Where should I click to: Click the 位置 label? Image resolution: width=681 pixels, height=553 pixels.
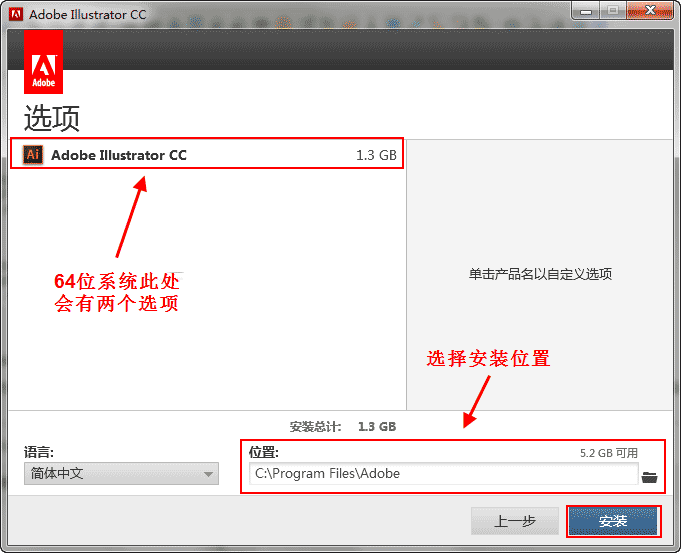(x=264, y=452)
